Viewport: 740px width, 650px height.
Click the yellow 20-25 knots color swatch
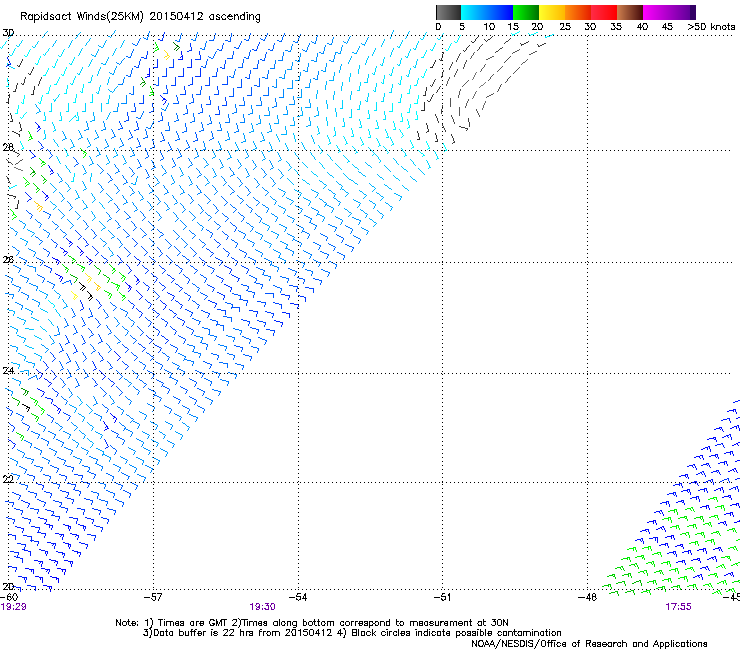click(x=552, y=12)
